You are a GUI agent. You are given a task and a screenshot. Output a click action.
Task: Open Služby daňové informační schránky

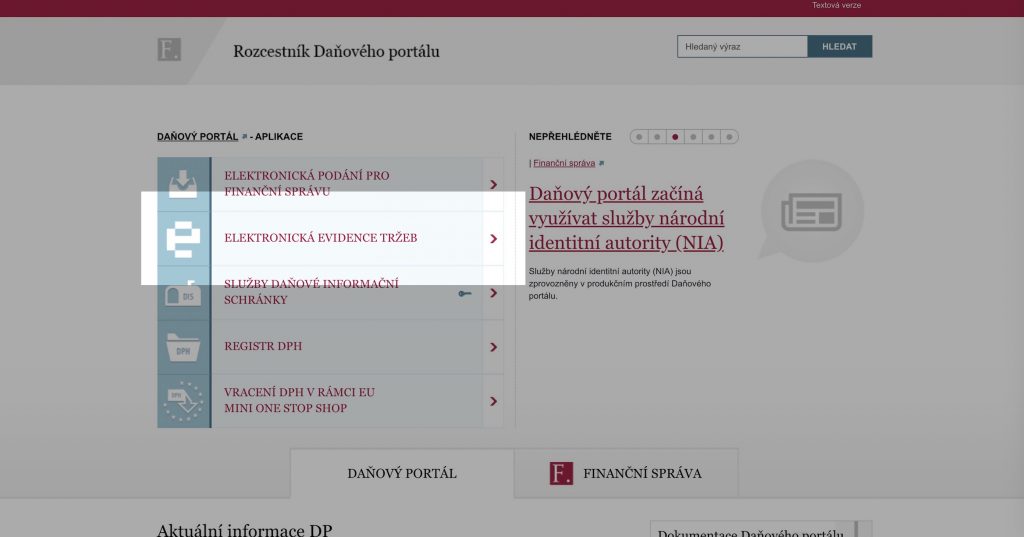point(330,293)
